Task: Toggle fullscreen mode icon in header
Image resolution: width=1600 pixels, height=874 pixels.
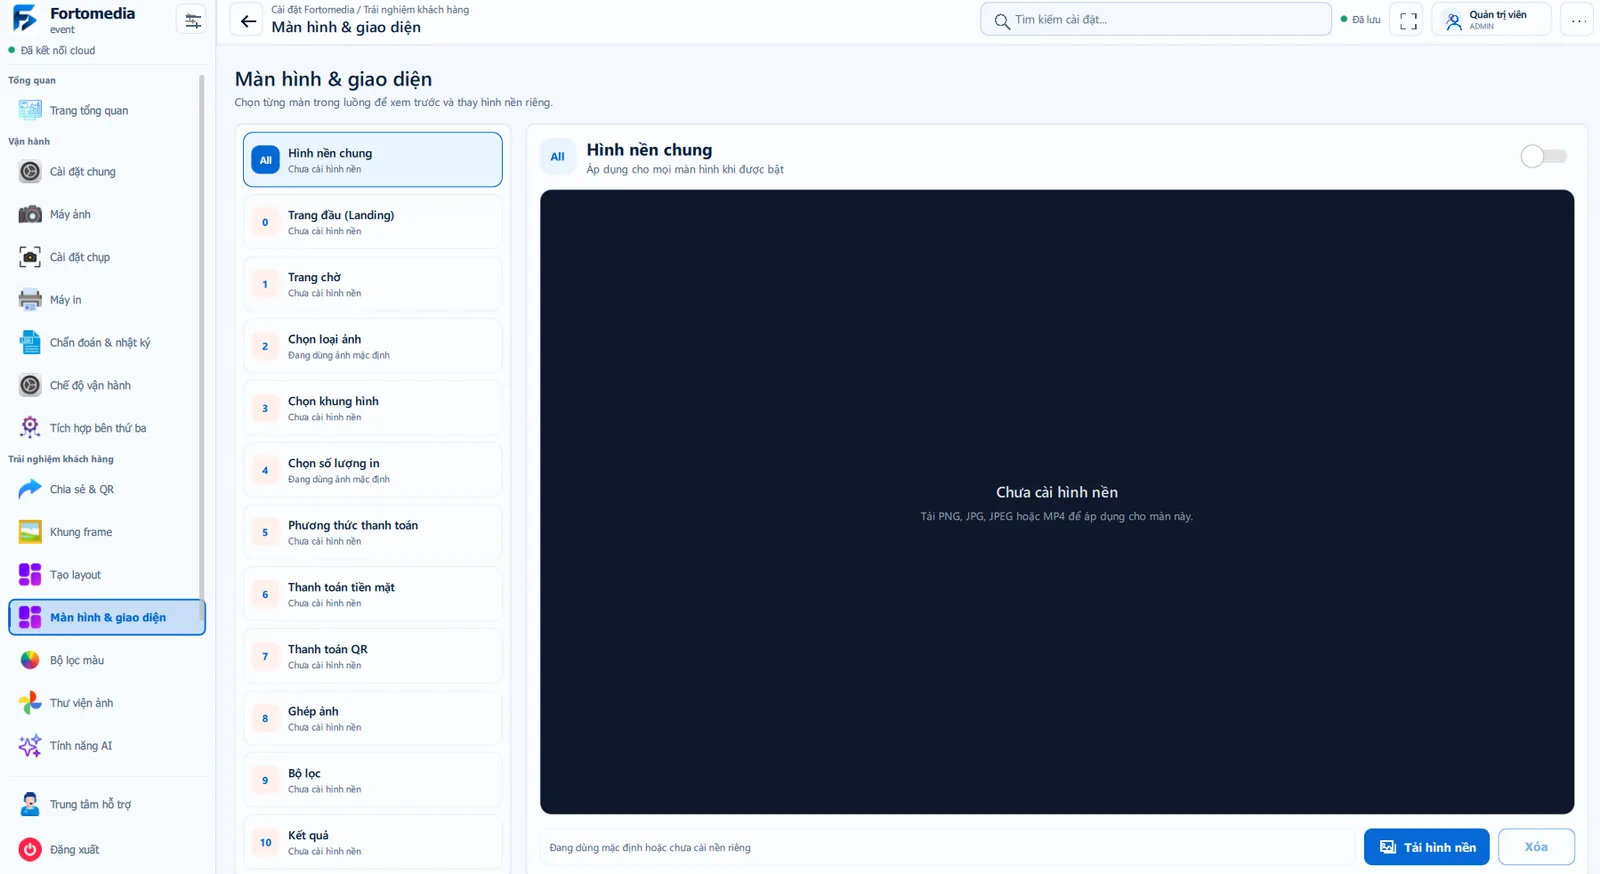Action: coord(1407,20)
